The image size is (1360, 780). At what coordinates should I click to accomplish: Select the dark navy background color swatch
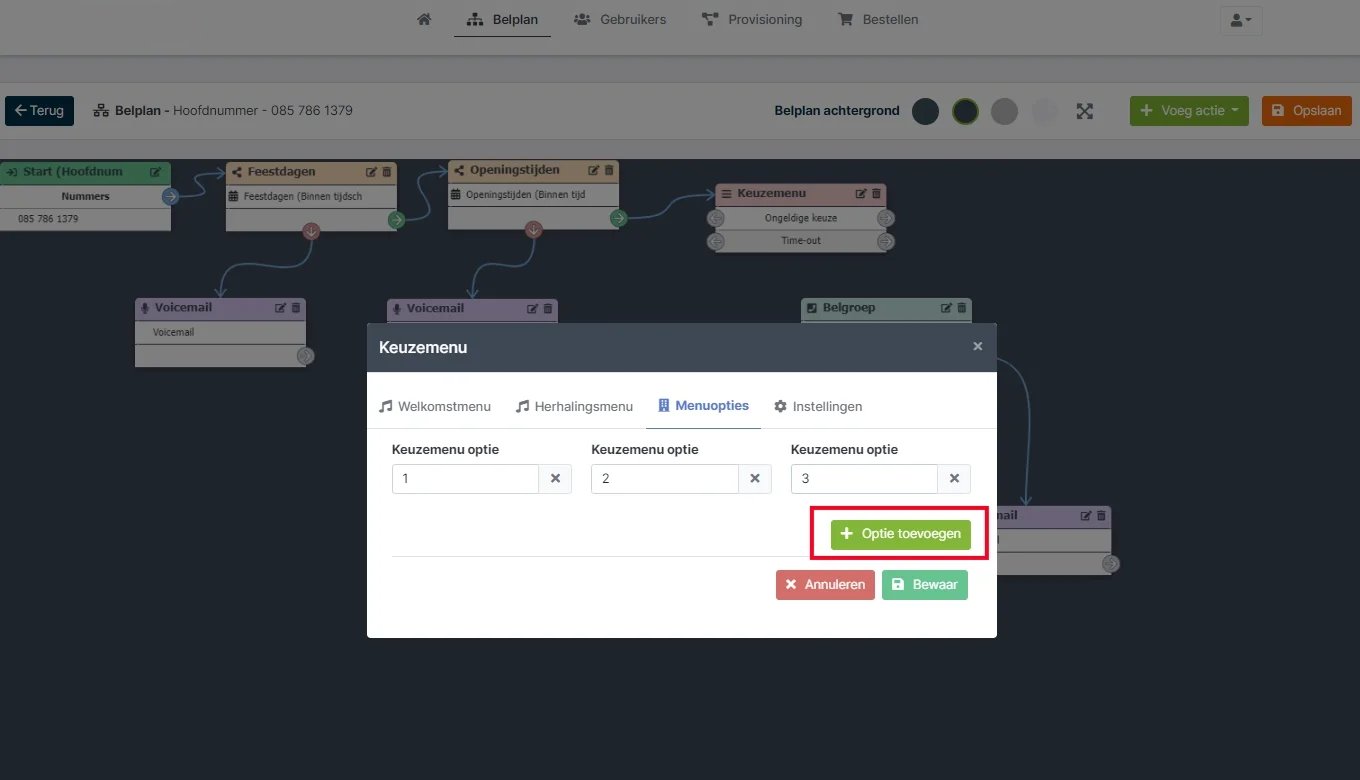(x=925, y=111)
